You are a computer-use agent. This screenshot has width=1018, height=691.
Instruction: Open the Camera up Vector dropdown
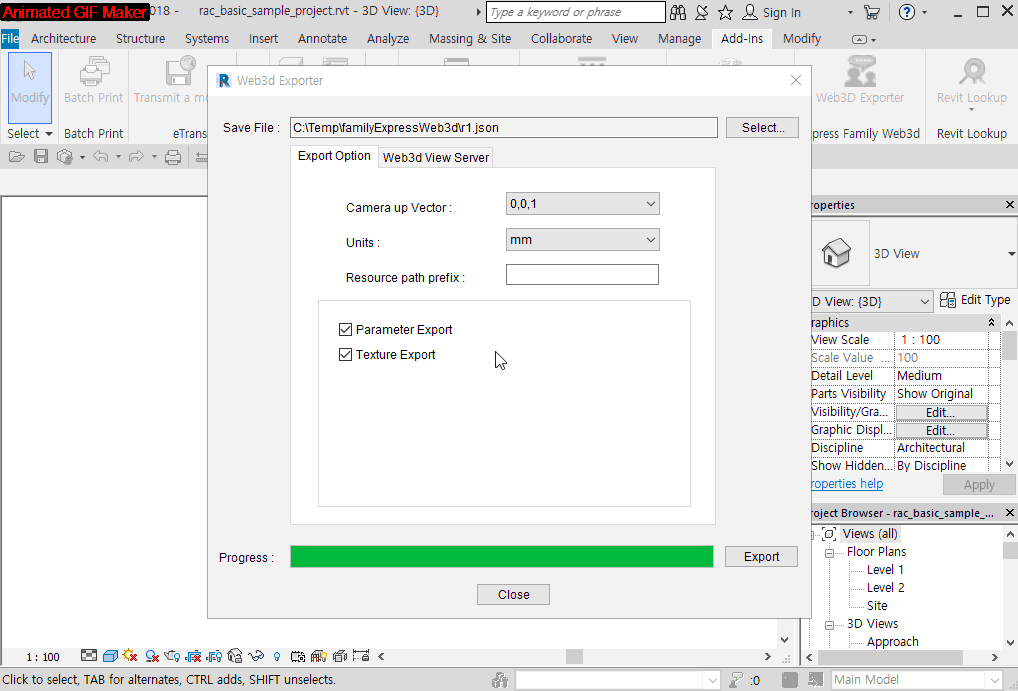point(582,204)
